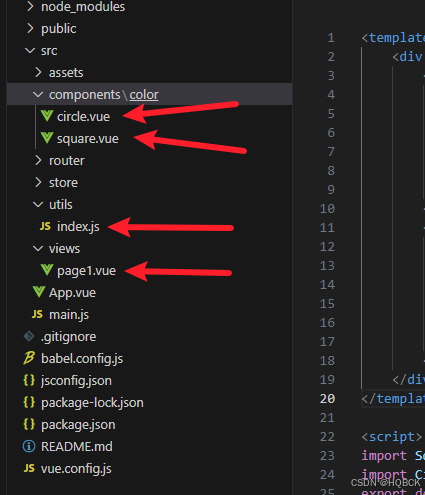
Task: Collapse the views folder chevron
Action: click(38, 248)
